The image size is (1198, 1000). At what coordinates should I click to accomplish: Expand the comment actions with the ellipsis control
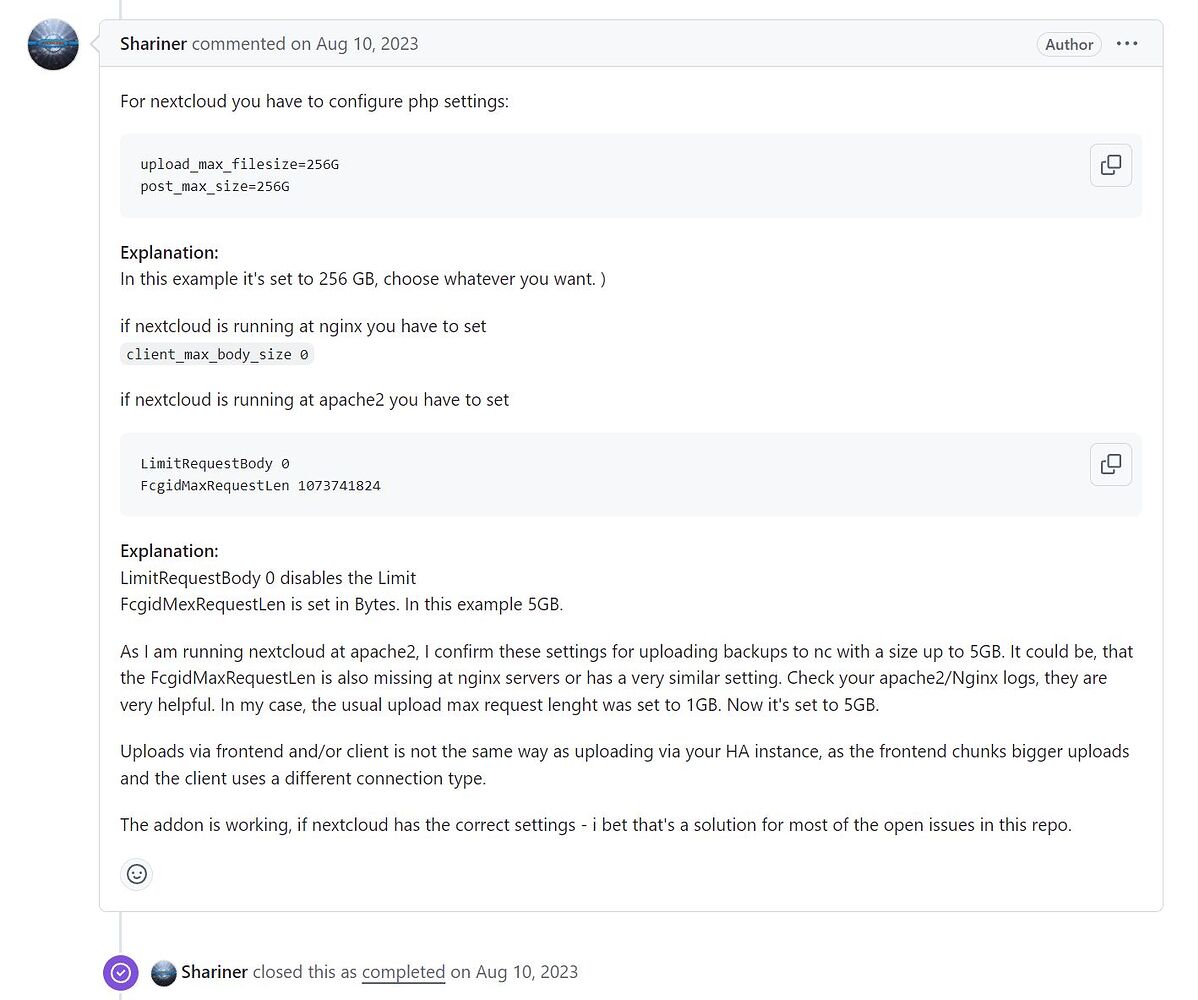[1127, 43]
